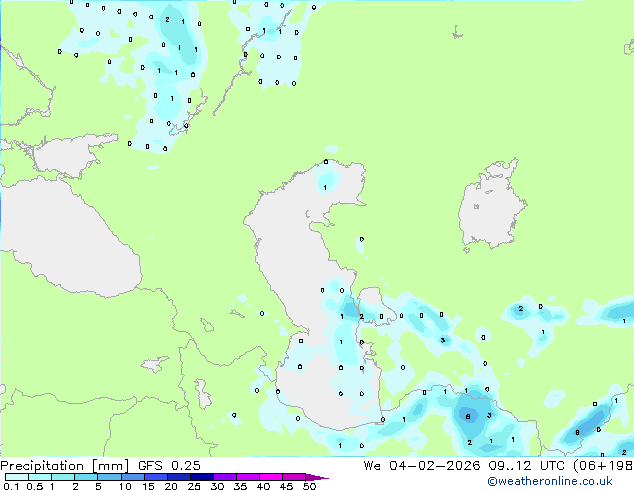Click the legend label '30'
Viewport: 634px width, 490px height.
tap(217, 486)
